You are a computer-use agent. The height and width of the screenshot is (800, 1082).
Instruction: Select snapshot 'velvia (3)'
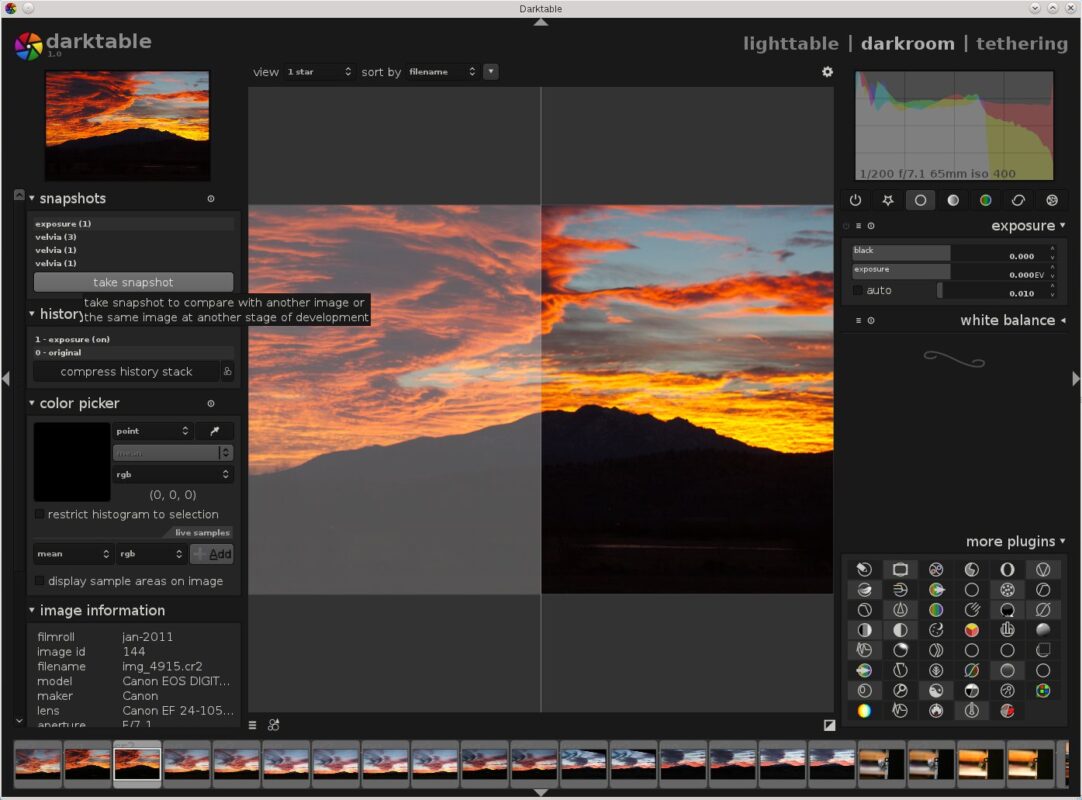pyautogui.click(x=133, y=237)
